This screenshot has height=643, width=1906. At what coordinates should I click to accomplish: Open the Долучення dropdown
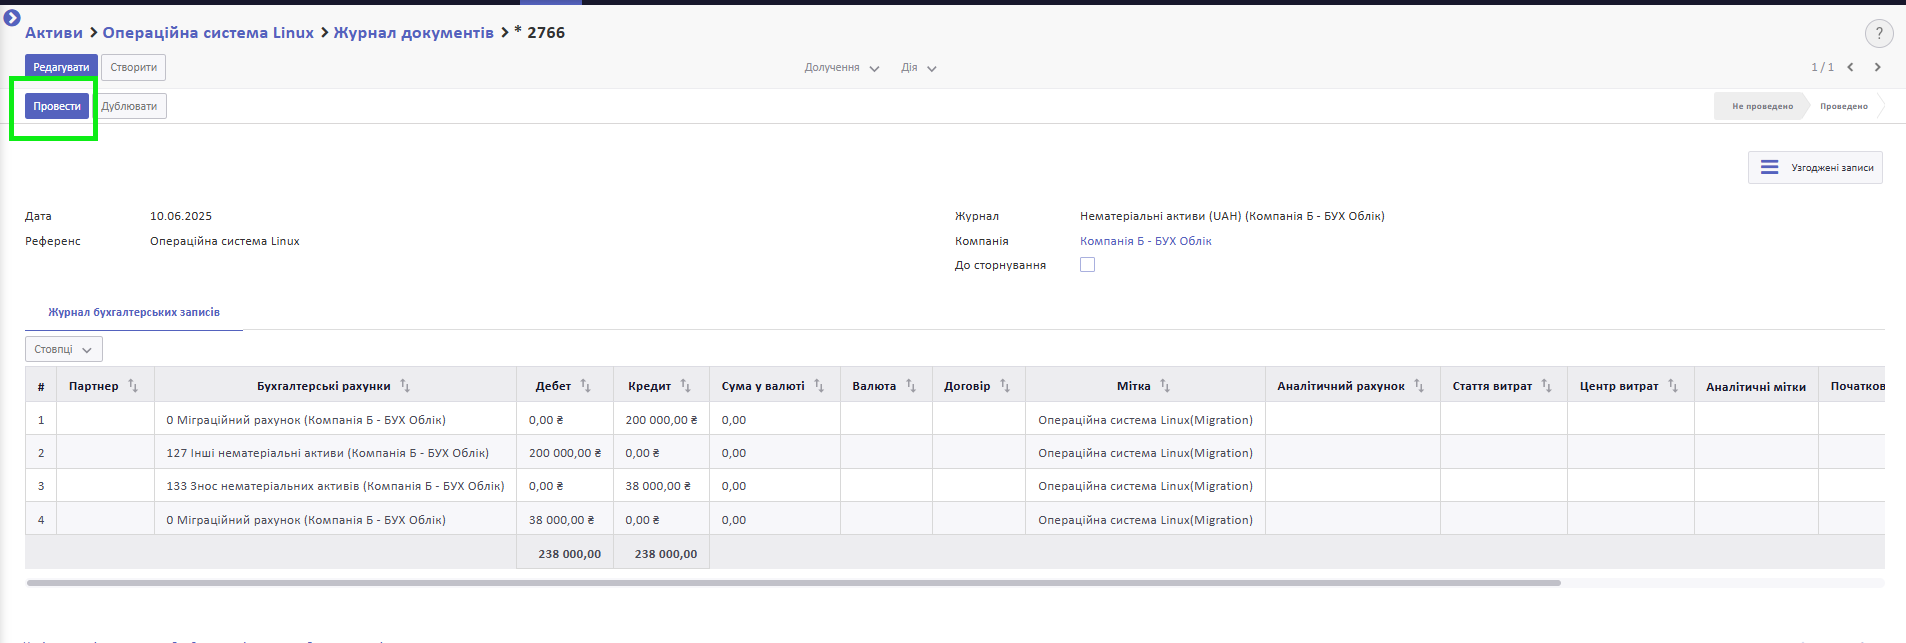[x=842, y=68]
